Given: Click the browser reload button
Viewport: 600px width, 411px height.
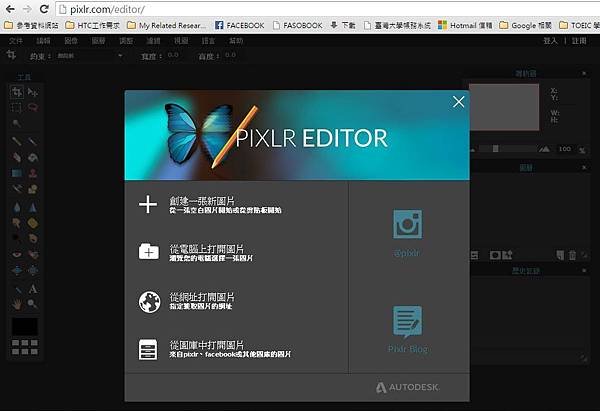Looking at the screenshot, I should click(x=44, y=9).
